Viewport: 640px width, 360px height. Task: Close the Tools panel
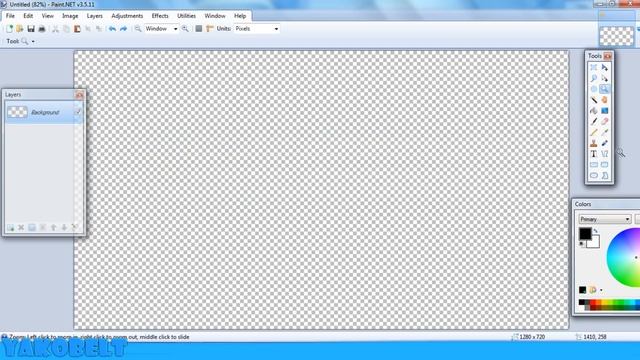[608, 56]
